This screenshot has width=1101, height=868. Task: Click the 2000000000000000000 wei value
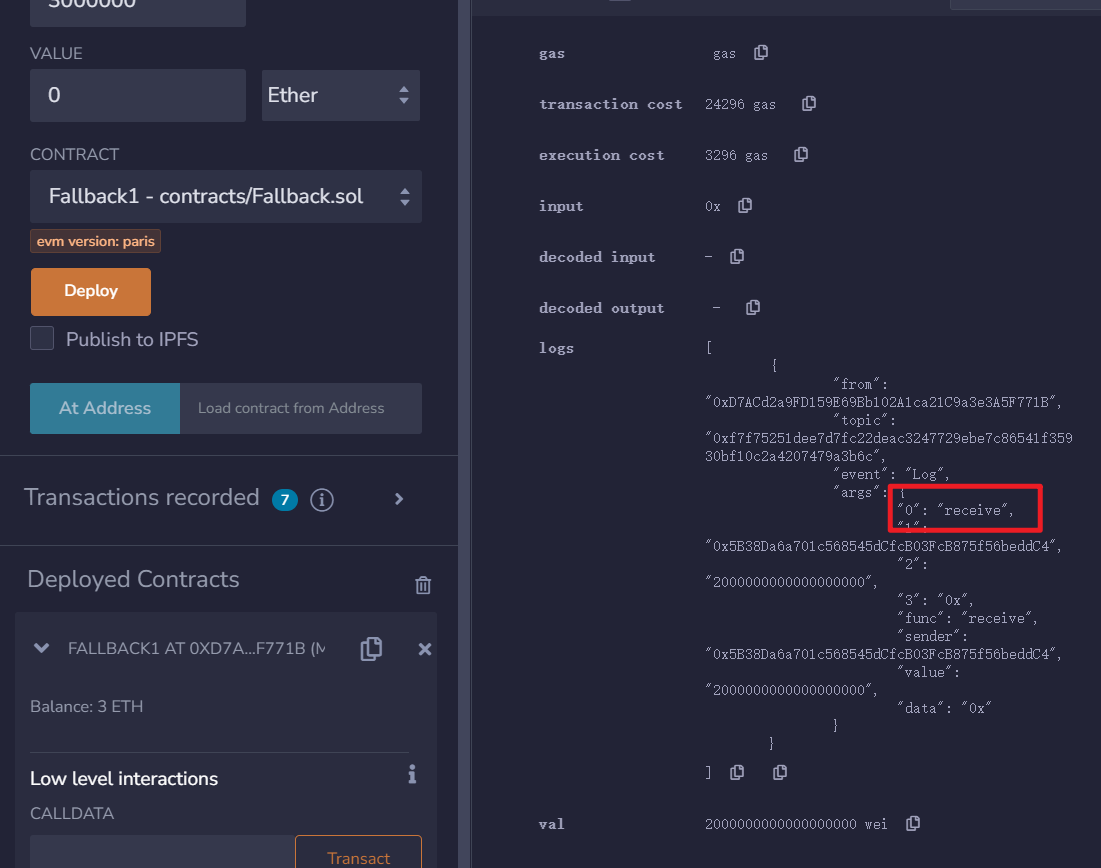[x=796, y=824]
